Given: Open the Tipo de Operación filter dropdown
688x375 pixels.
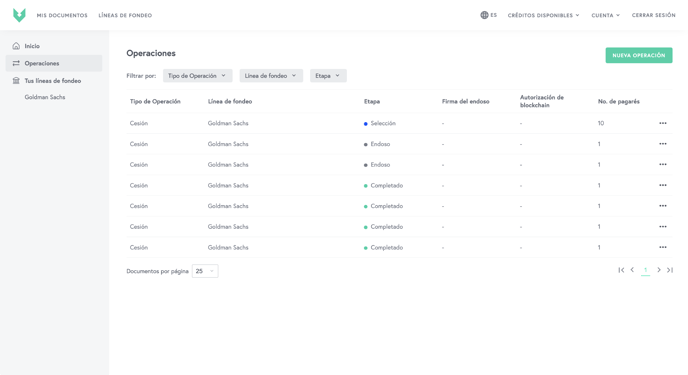Looking at the screenshot, I should 197,76.
